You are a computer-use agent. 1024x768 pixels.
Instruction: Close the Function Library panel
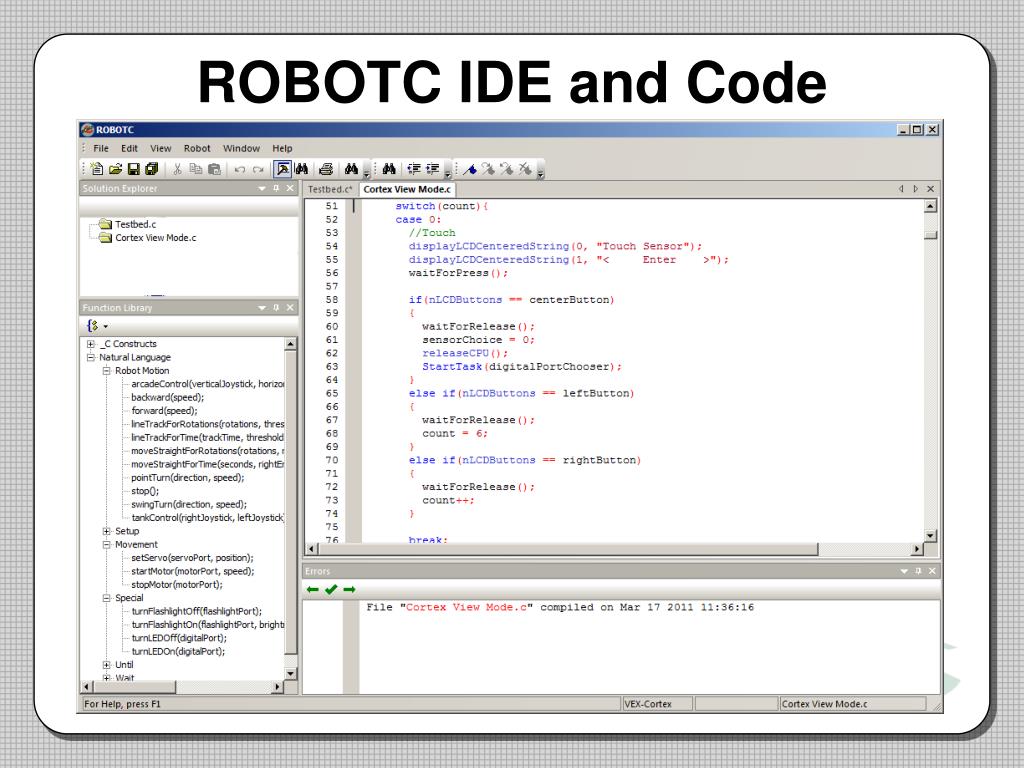click(290, 308)
